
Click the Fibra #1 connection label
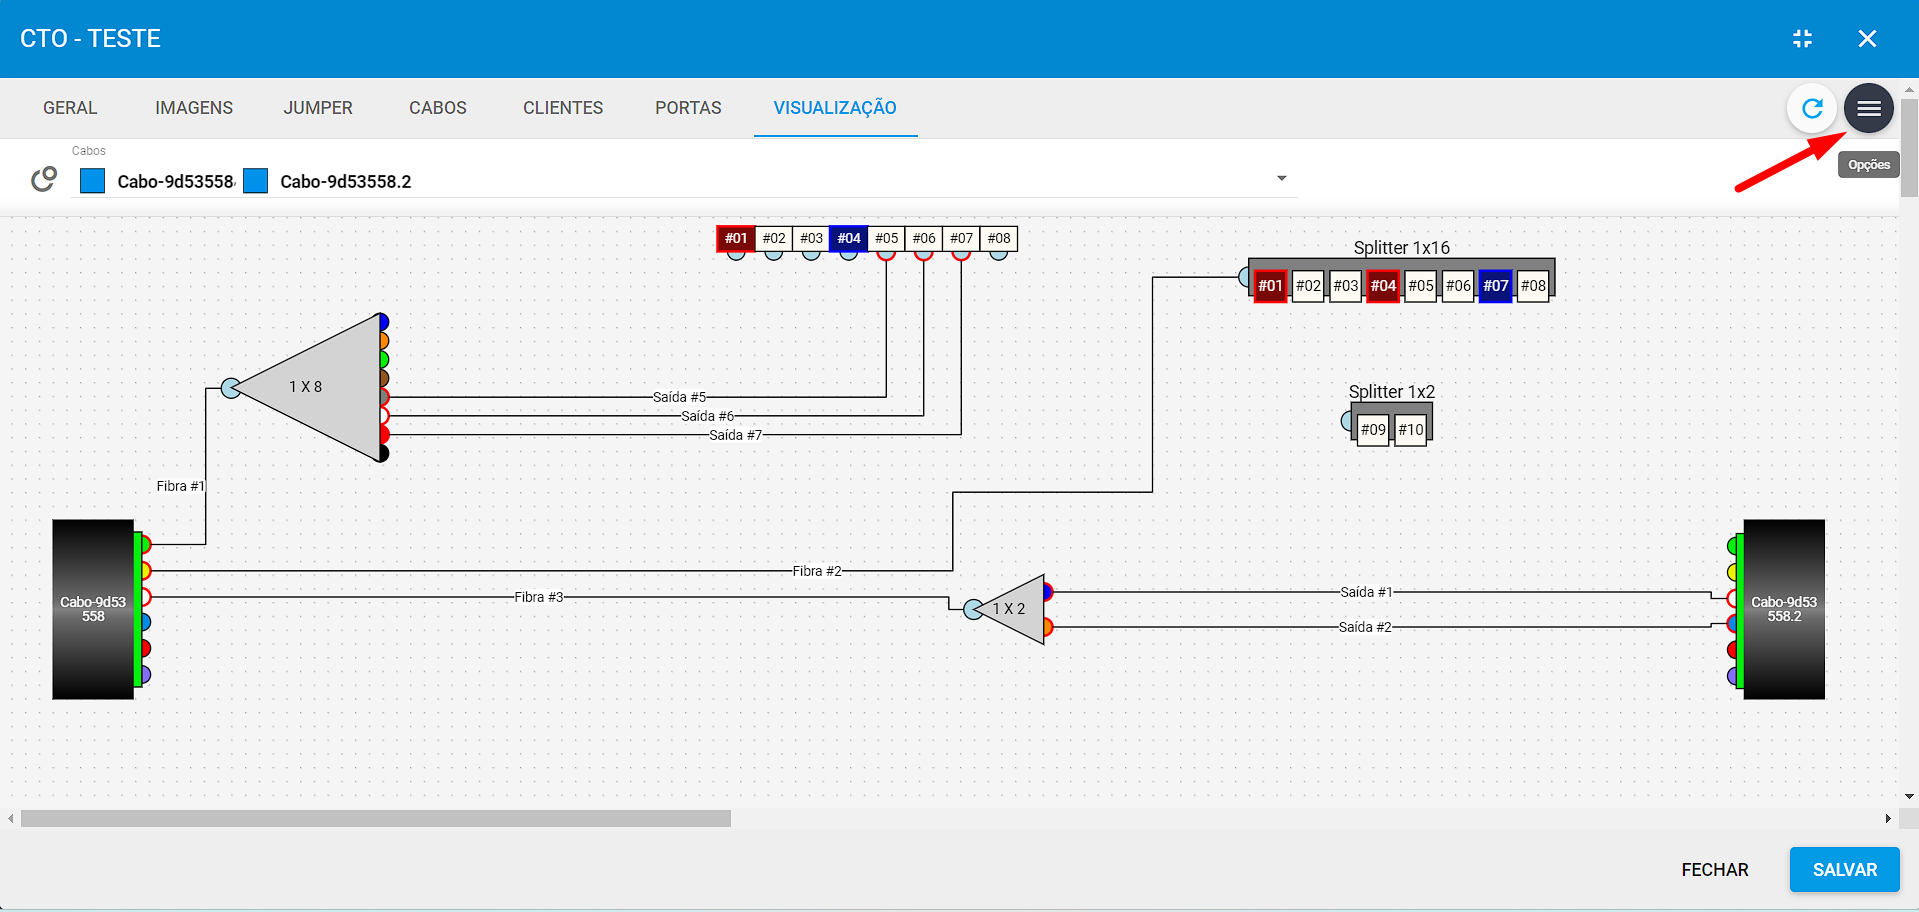[x=180, y=486]
